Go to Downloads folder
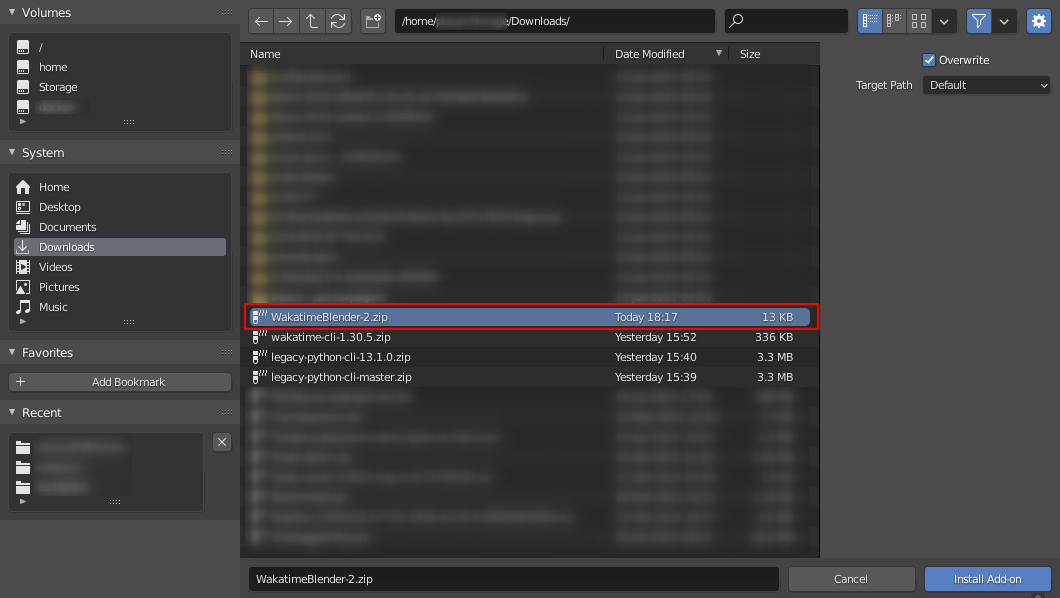This screenshot has width=1060, height=598. 120,247
